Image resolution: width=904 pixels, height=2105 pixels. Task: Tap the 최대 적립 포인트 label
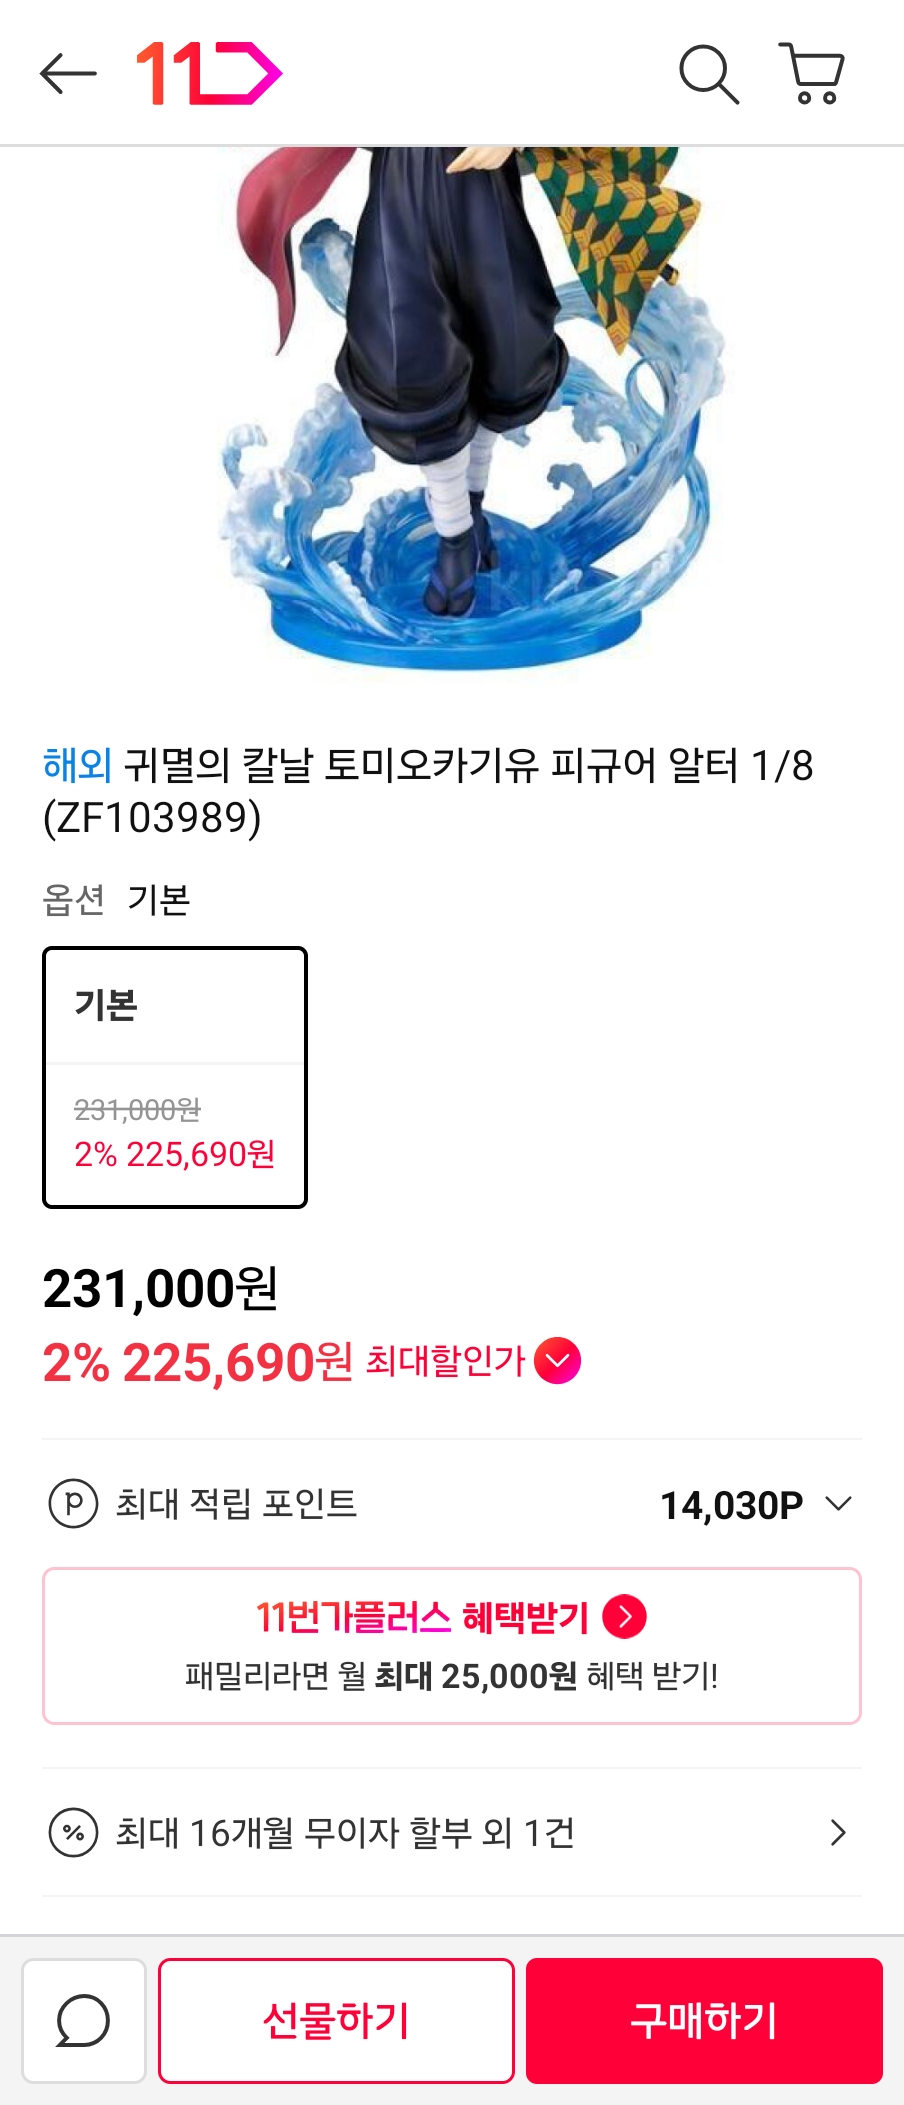click(236, 1503)
